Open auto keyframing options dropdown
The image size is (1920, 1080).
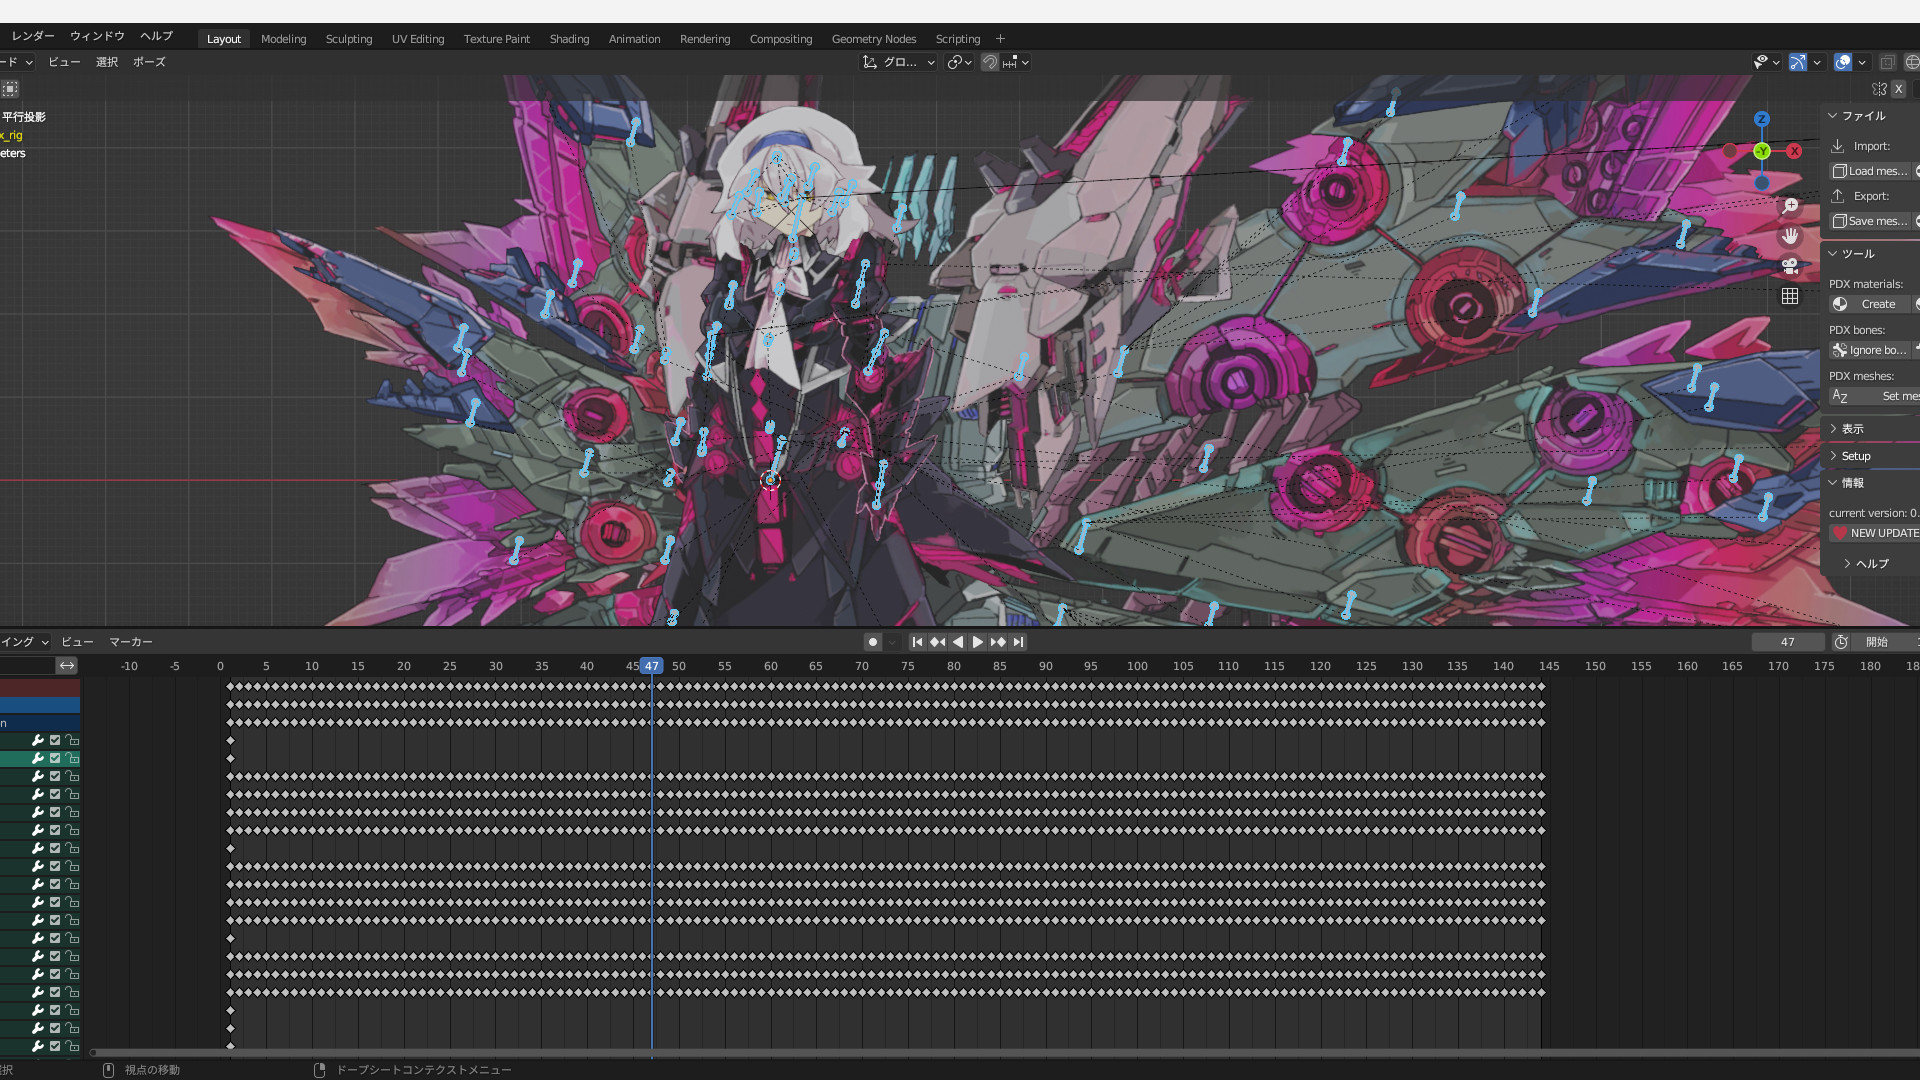click(x=892, y=642)
